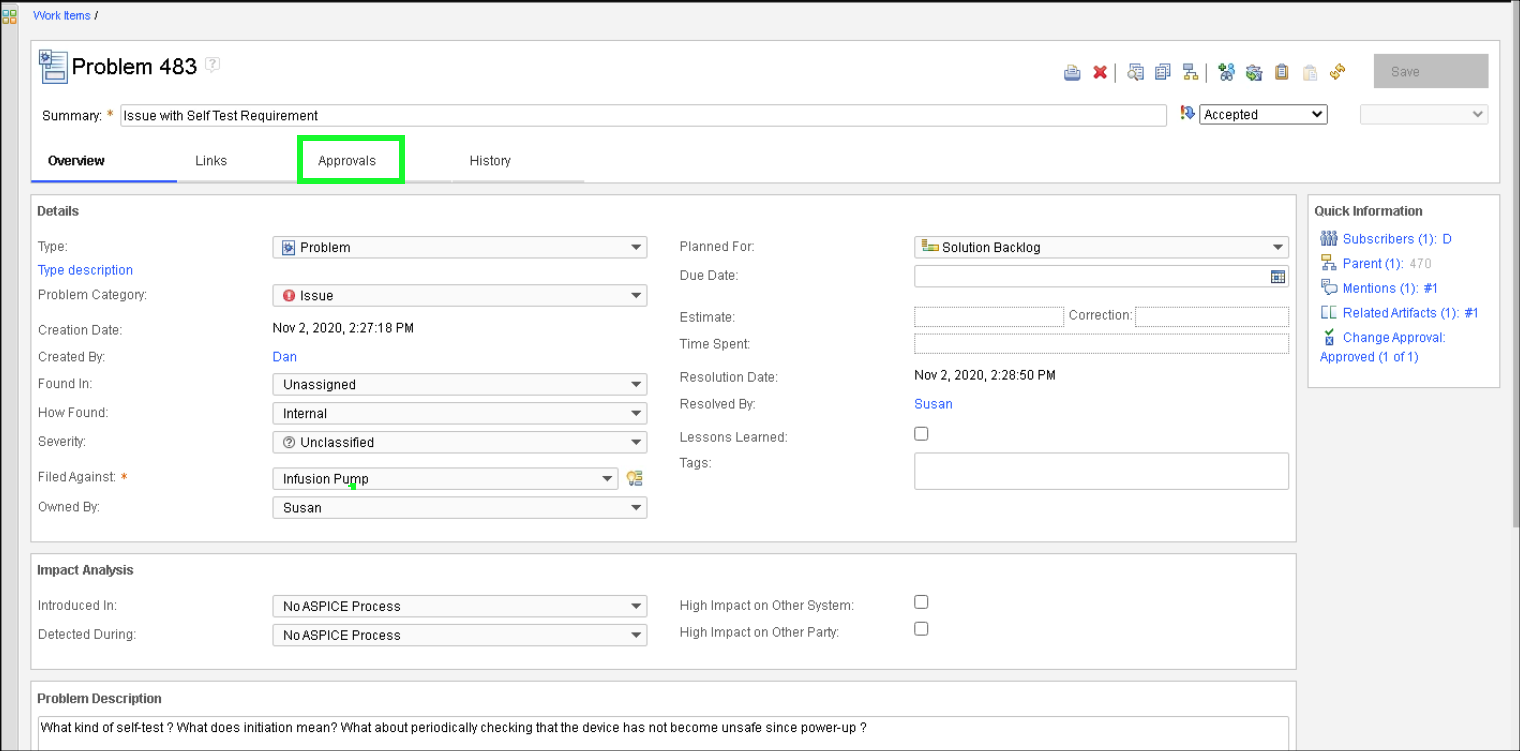Click the yellow refresh arrows icon
Screen dimensions: 1520x751
[x=1337, y=72]
